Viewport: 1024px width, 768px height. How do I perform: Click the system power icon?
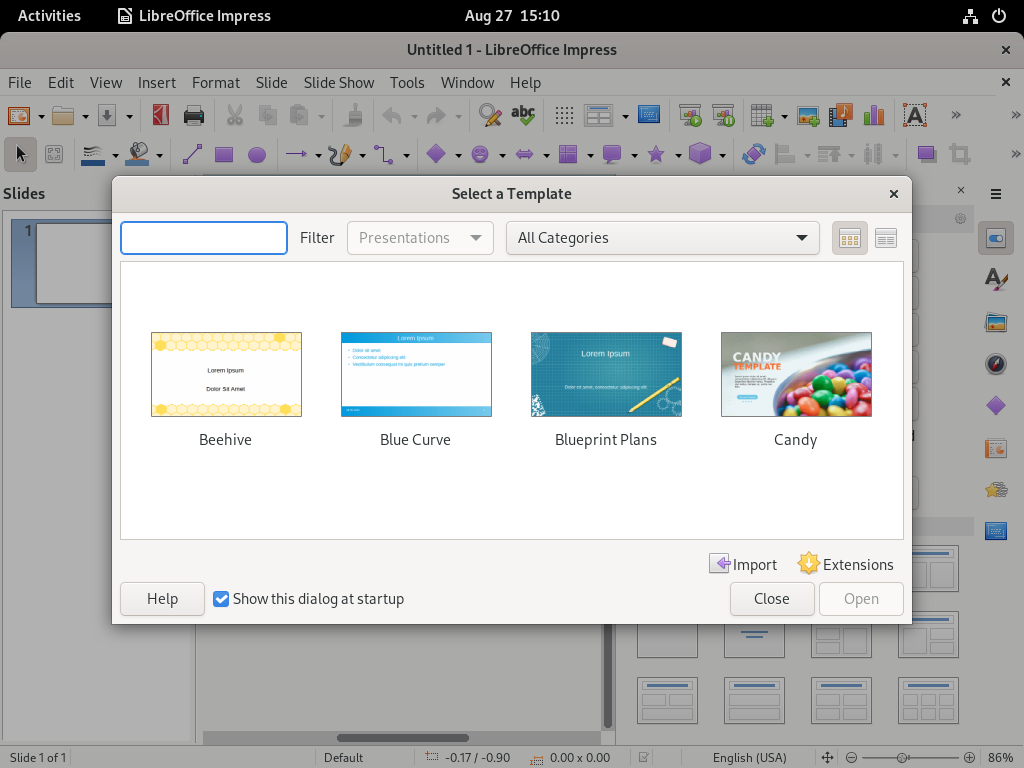click(999, 16)
